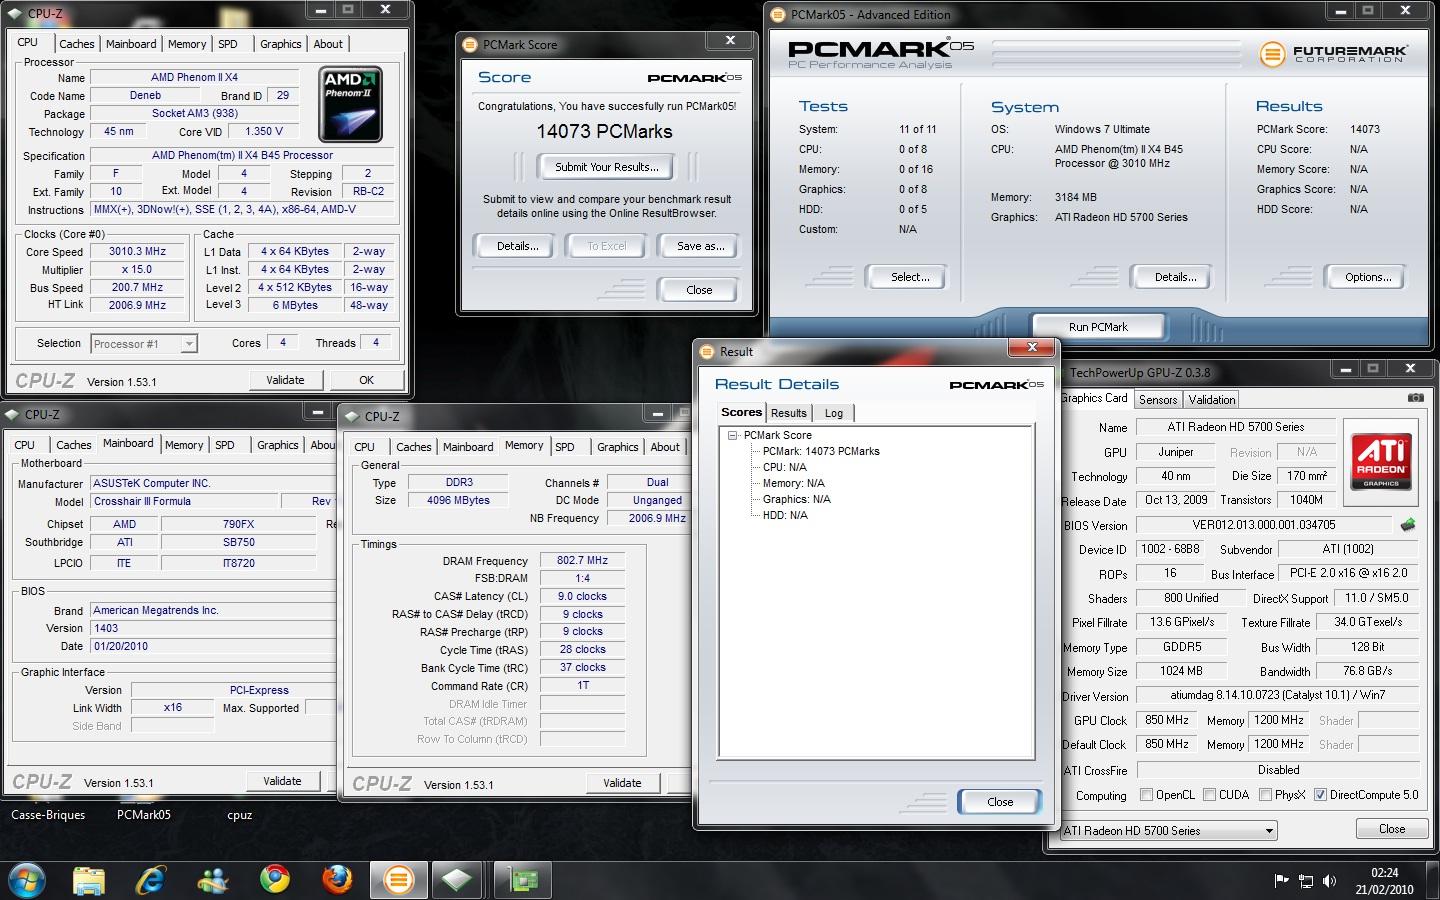Screen dimensions: 1440x900
Task: Select the HDD: N/A tree entry
Action: pyautogui.click(x=785, y=515)
